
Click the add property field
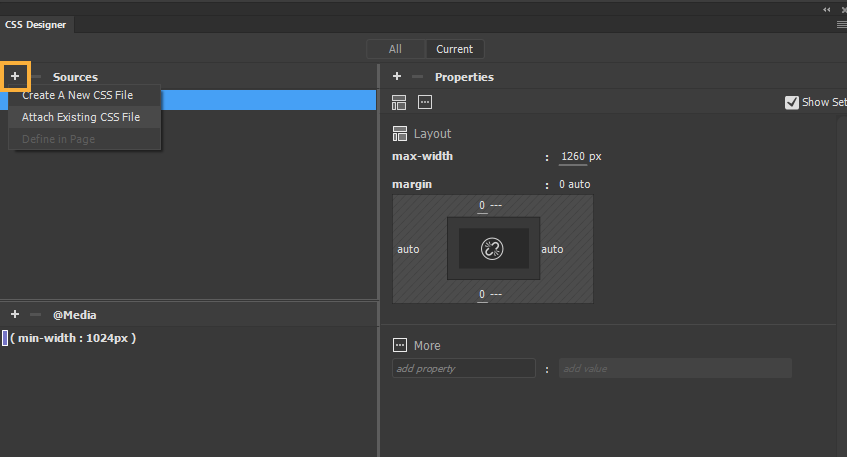463,369
